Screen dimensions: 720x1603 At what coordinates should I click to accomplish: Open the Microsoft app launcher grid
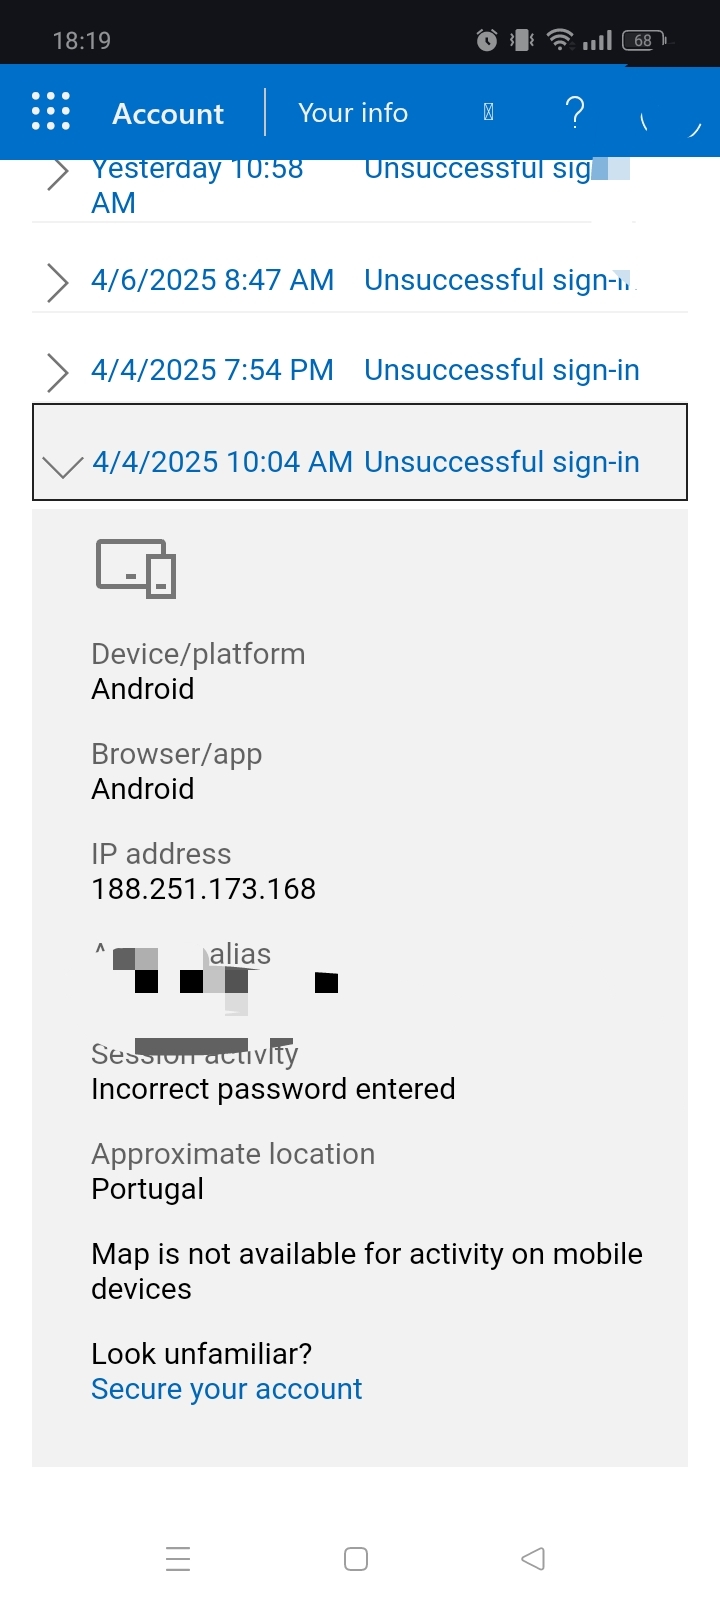pyautogui.click(x=51, y=111)
